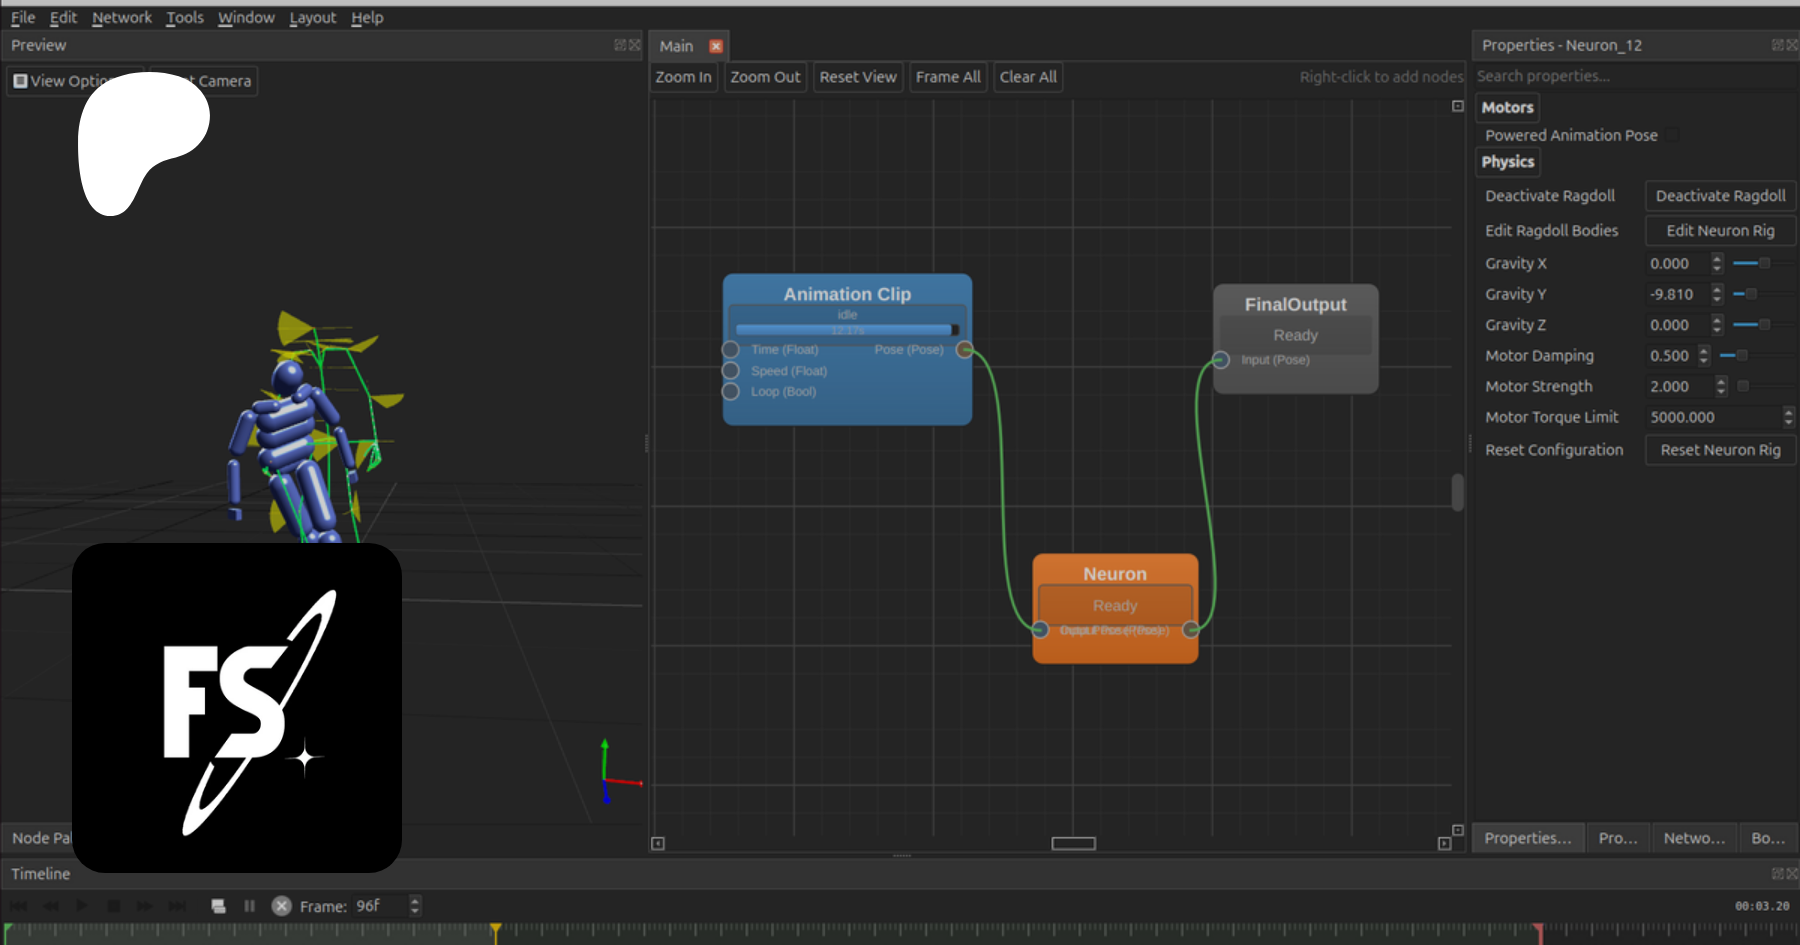This screenshot has width=1800, height=945.
Task: Click the circled X icon beside Frame
Action: click(282, 906)
